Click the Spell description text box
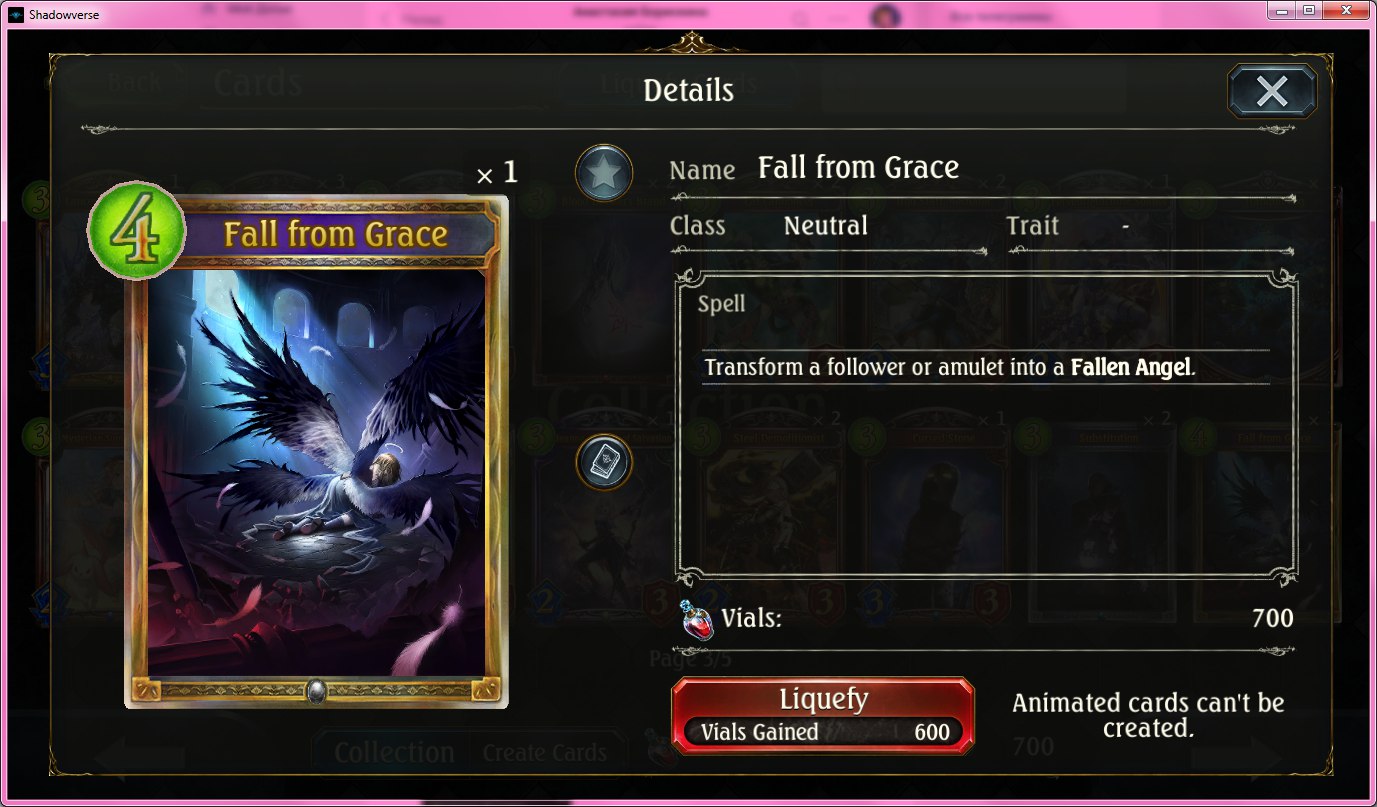Viewport: 1377px width, 807px height. click(x=986, y=427)
